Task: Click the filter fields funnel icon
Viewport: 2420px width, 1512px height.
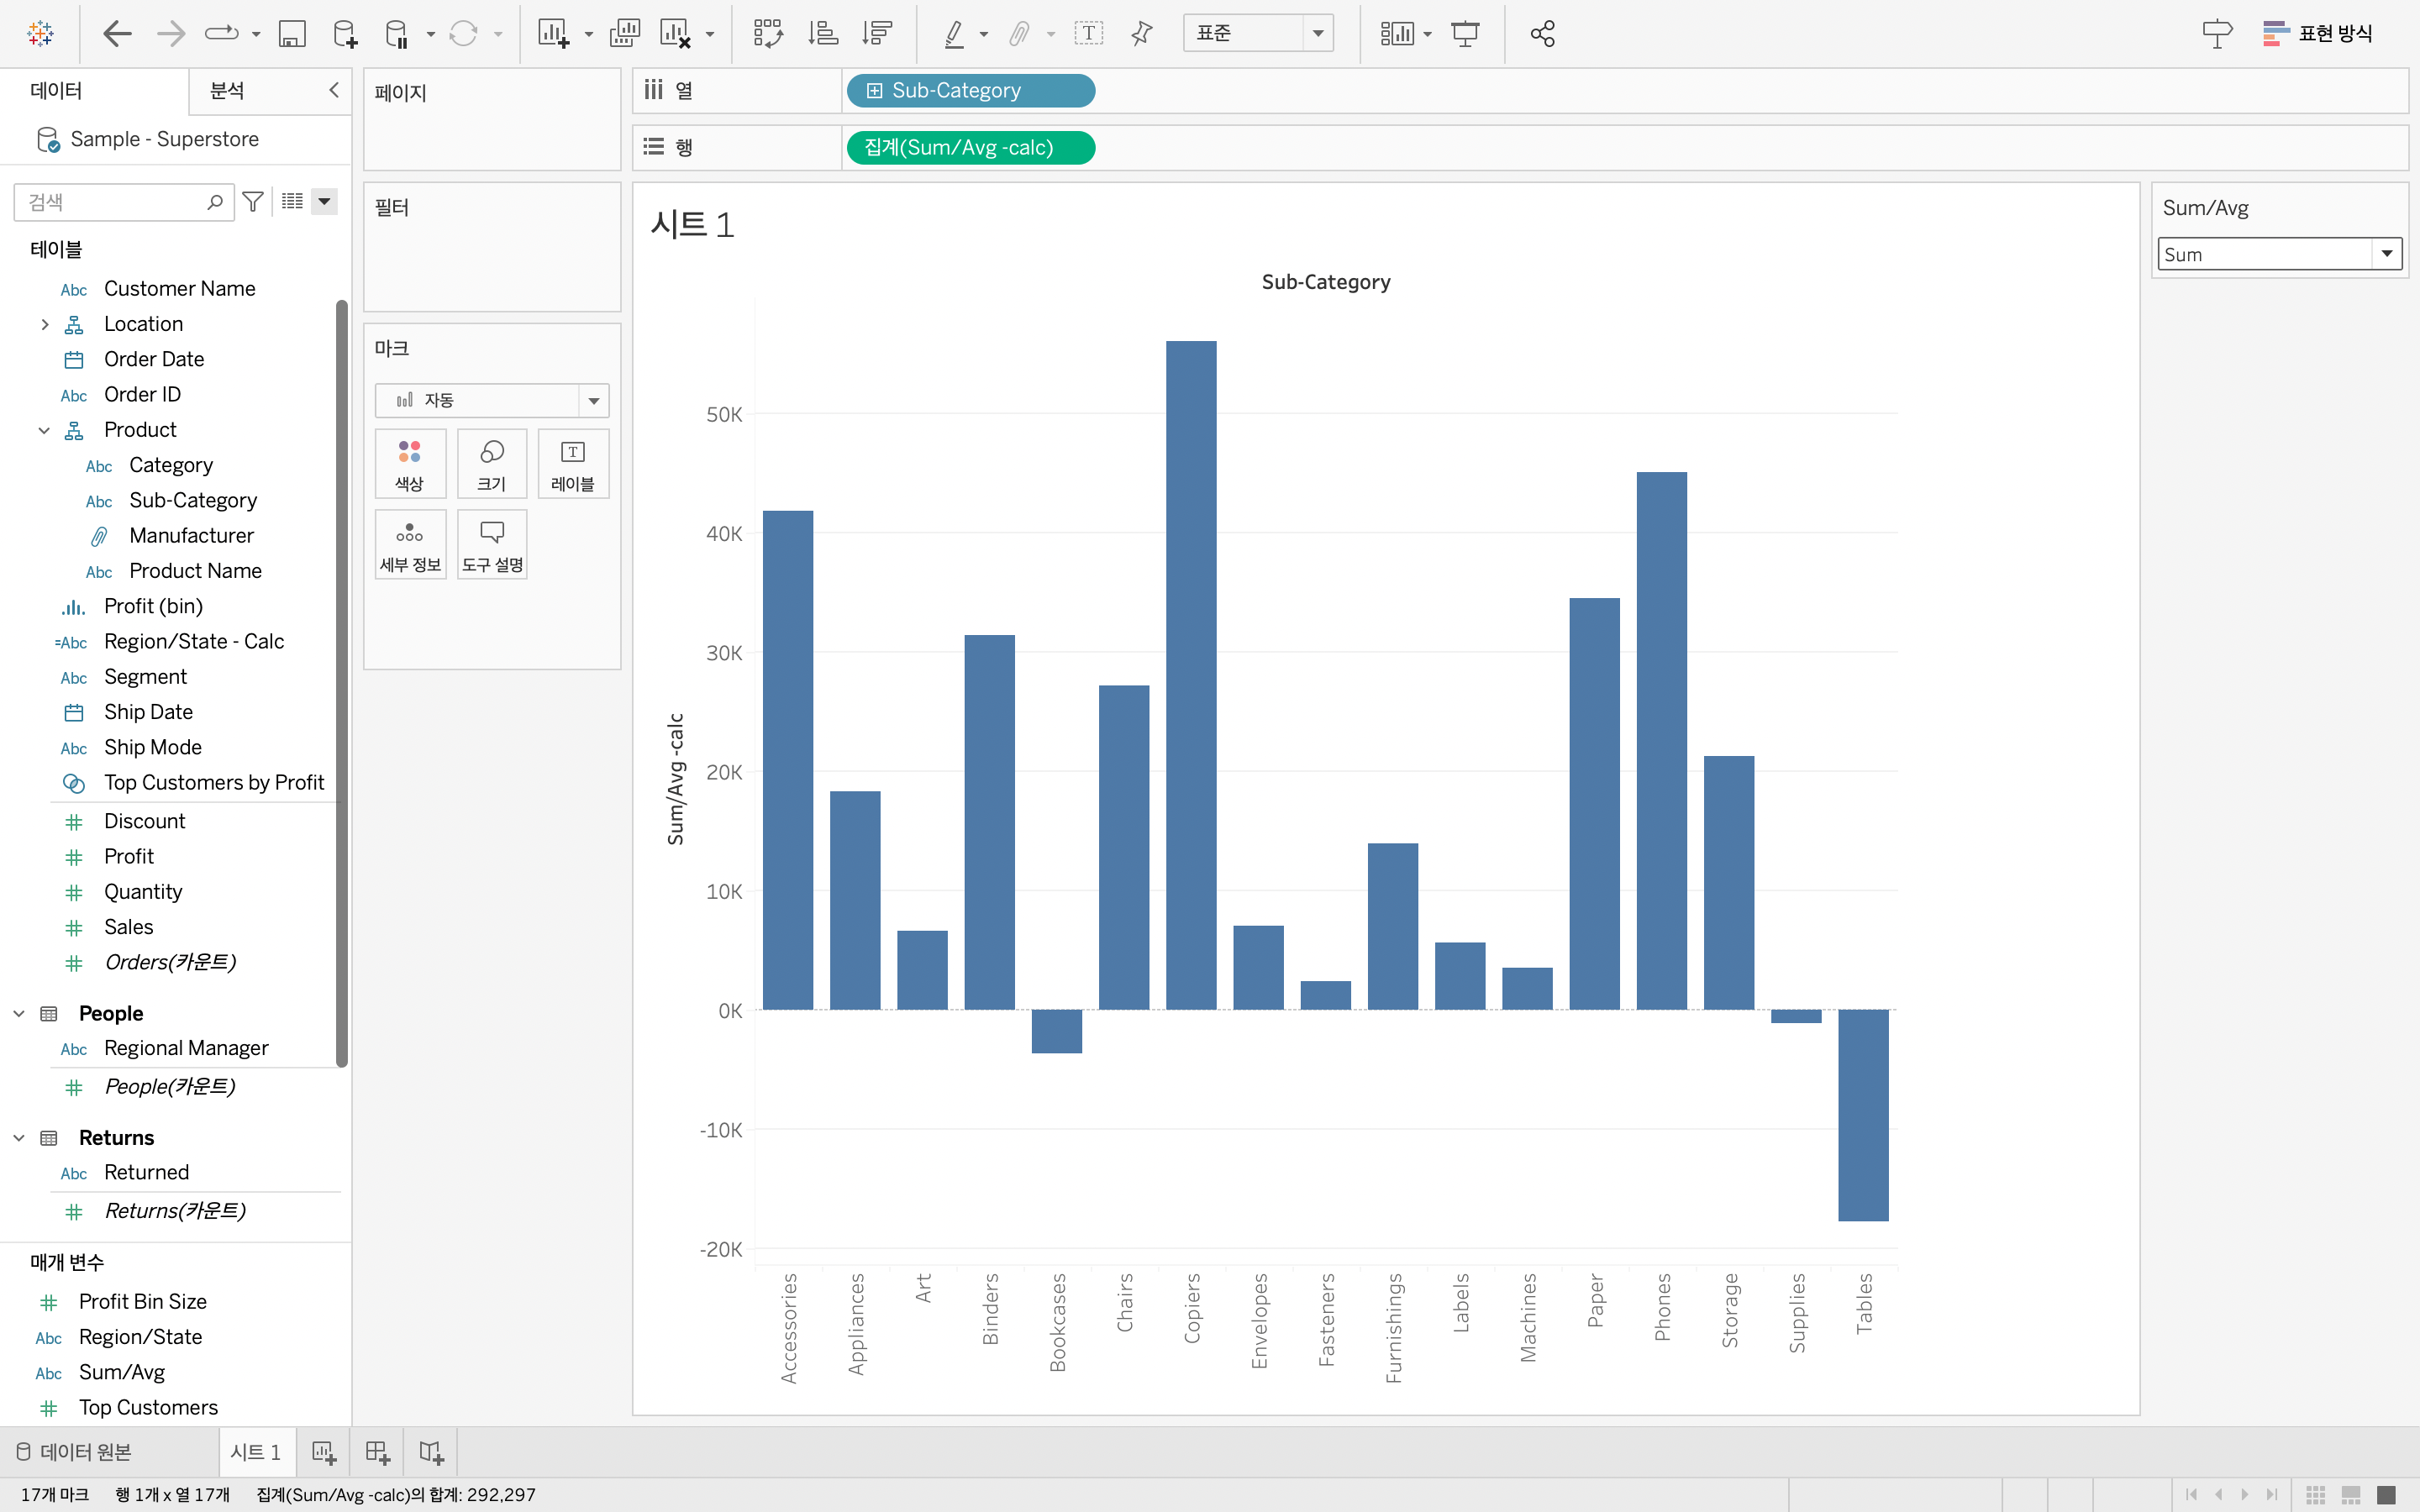Action: click(x=253, y=202)
